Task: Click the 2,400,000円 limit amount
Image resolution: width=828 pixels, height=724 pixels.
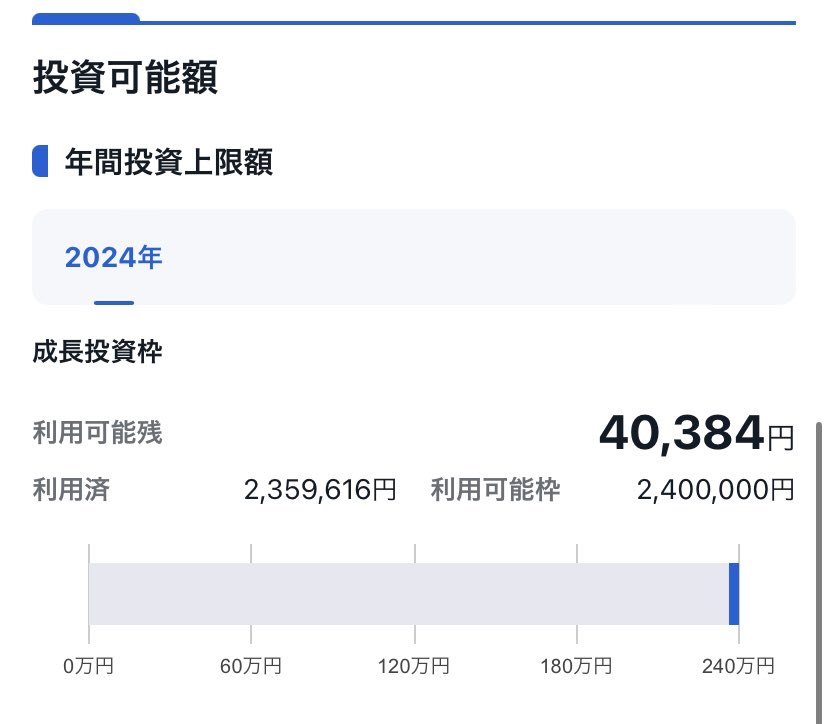Action: [x=716, y=490]
